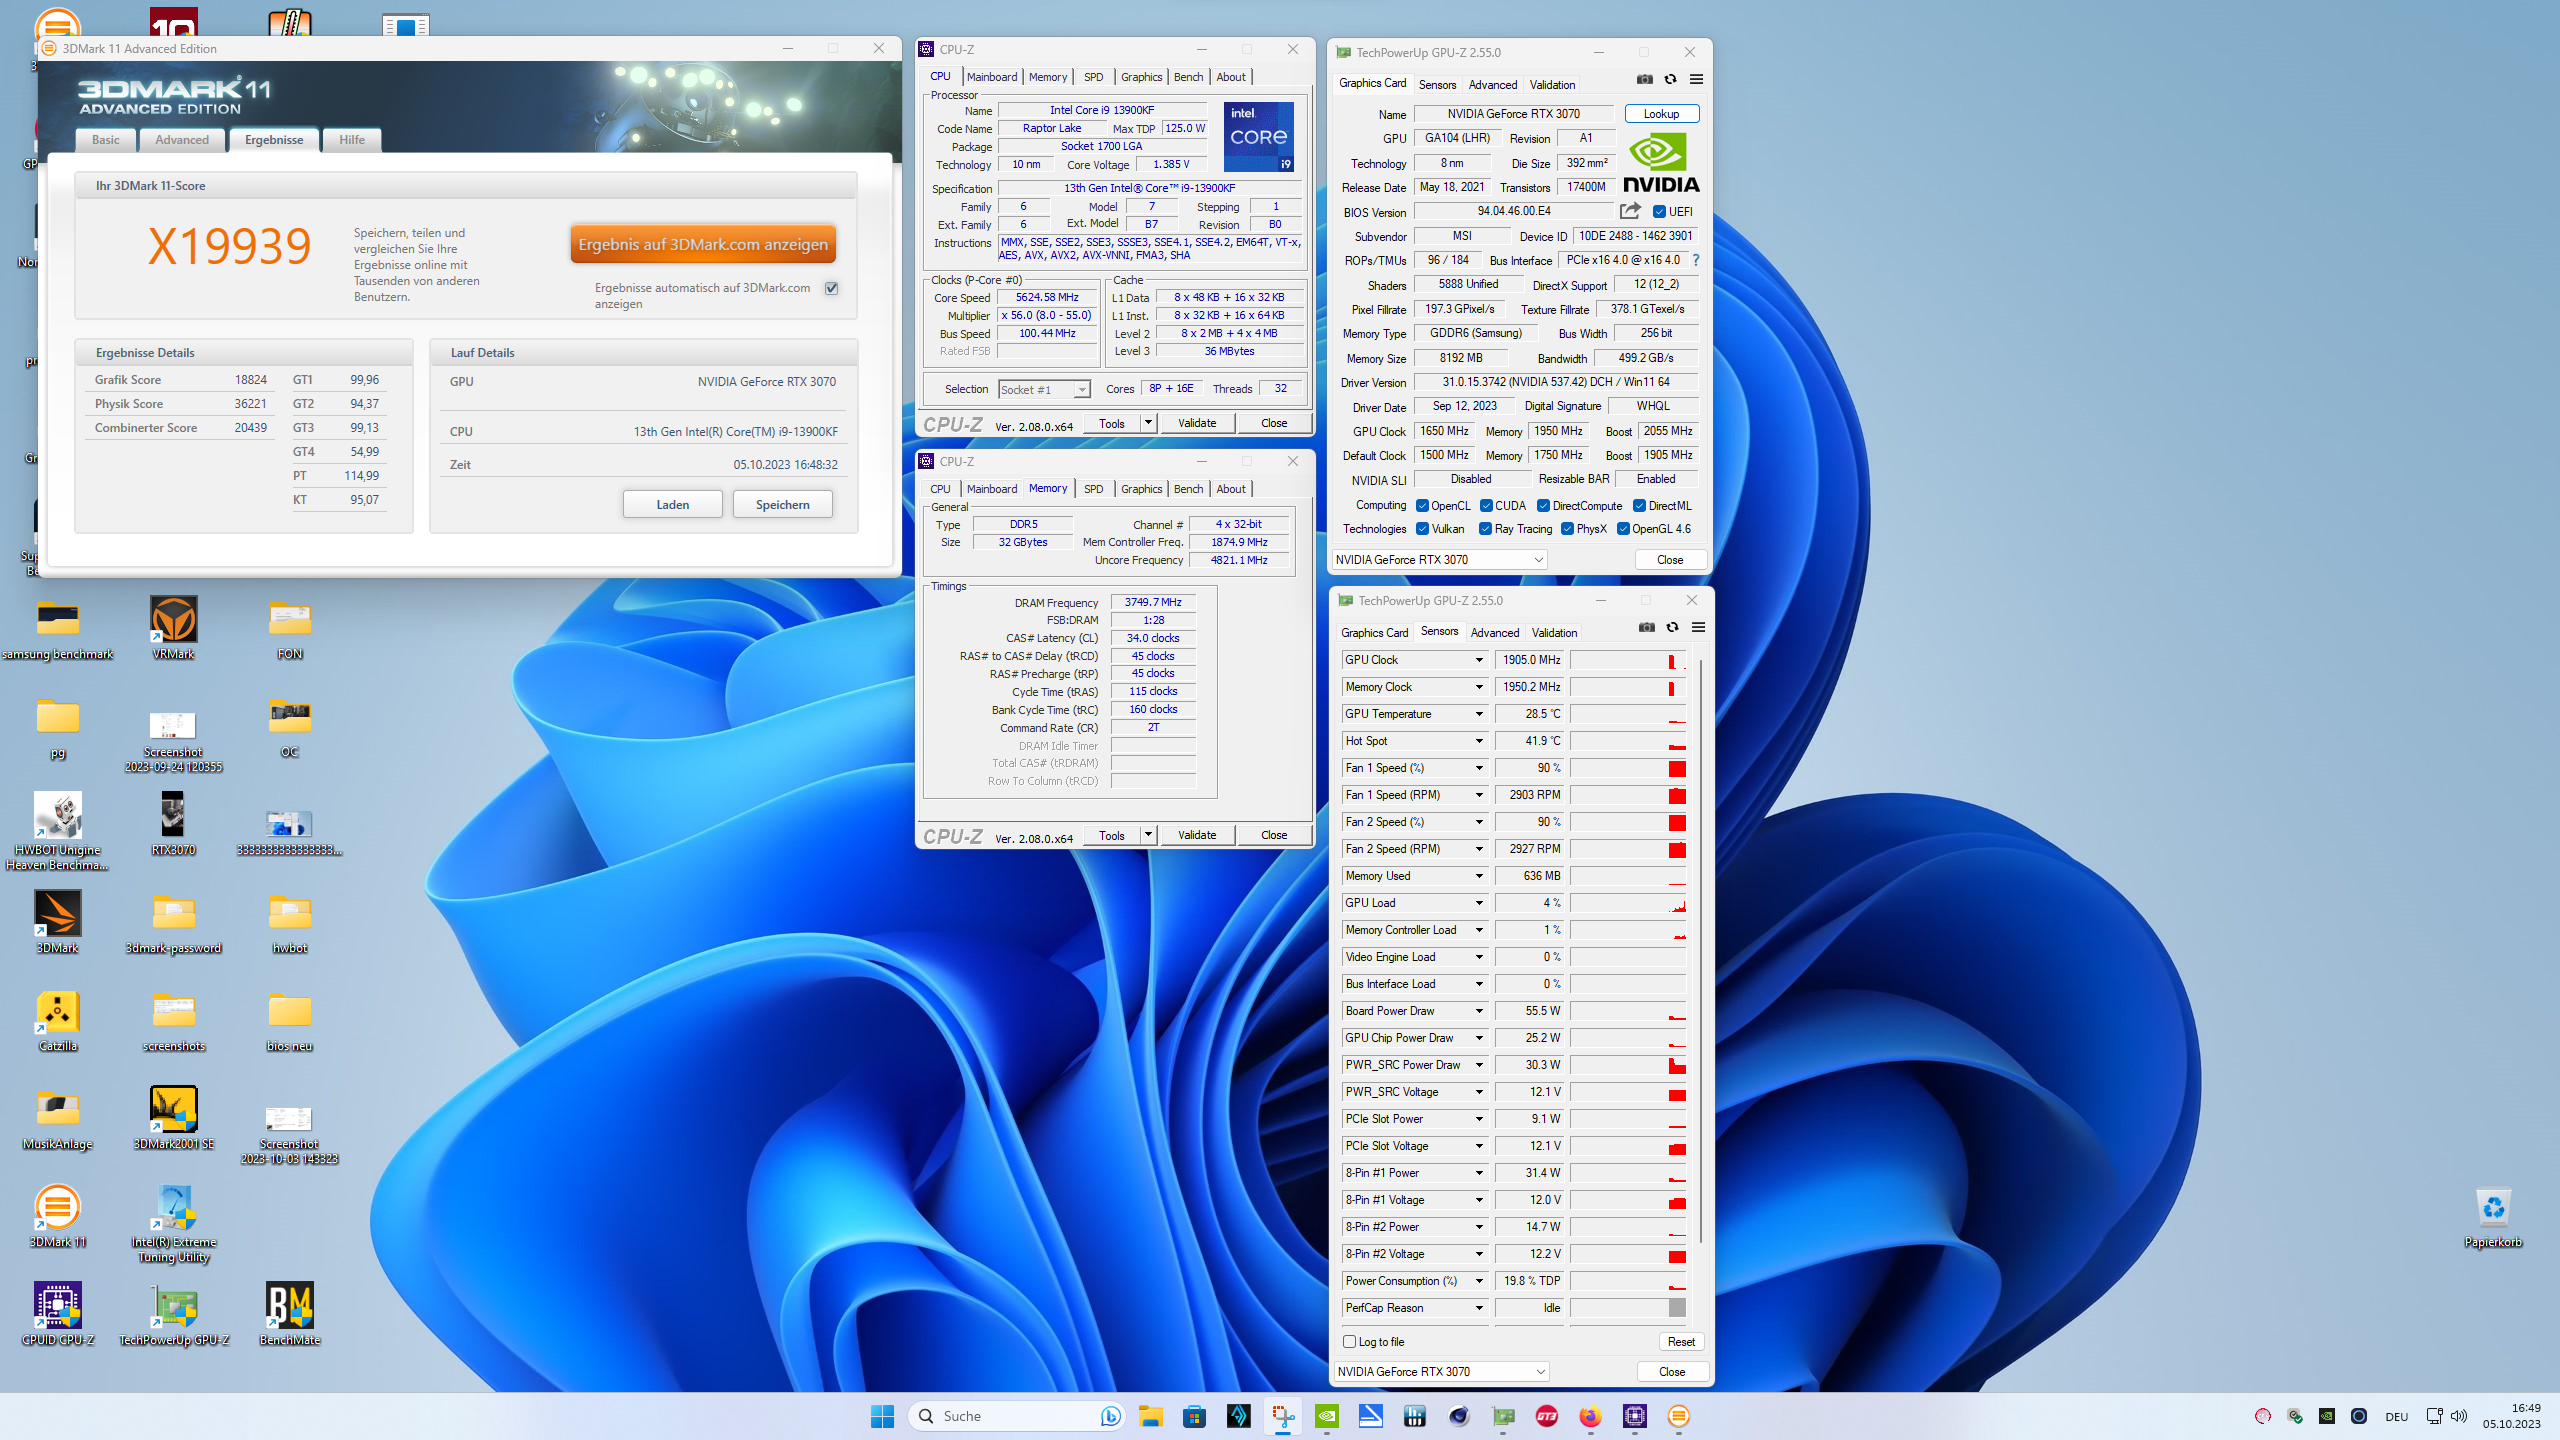
Task: Click the Speichern button
Action: pyautogui.click(x=782, y=505)
